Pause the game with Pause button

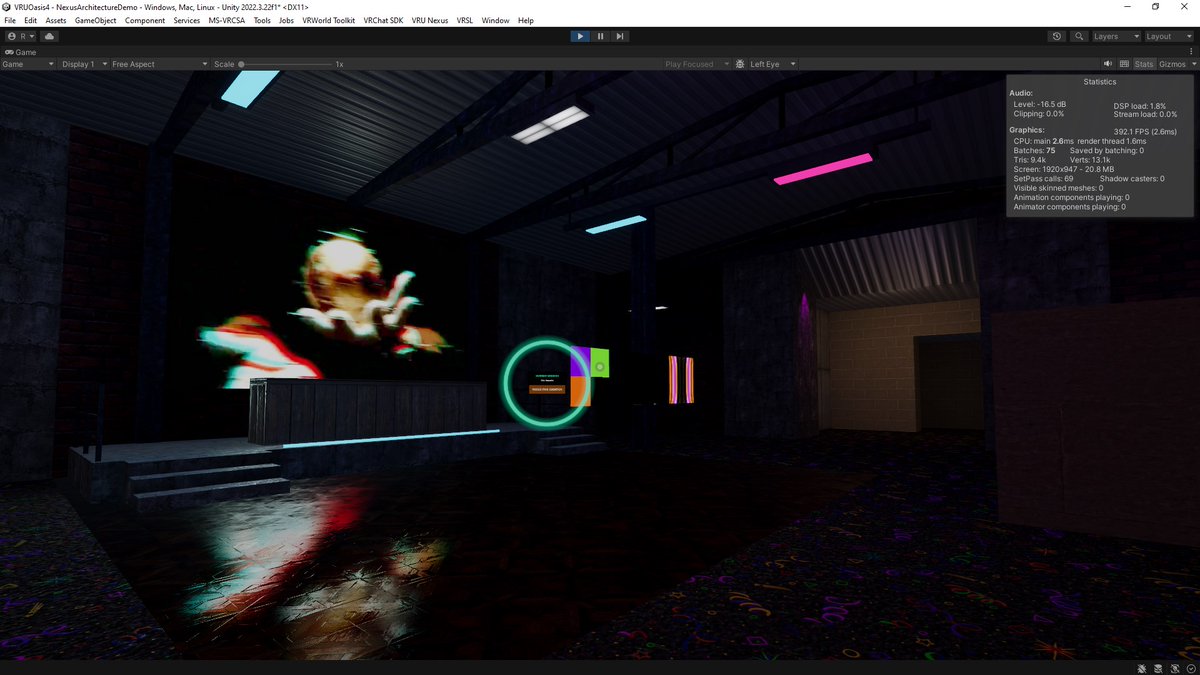pos(600,36)
